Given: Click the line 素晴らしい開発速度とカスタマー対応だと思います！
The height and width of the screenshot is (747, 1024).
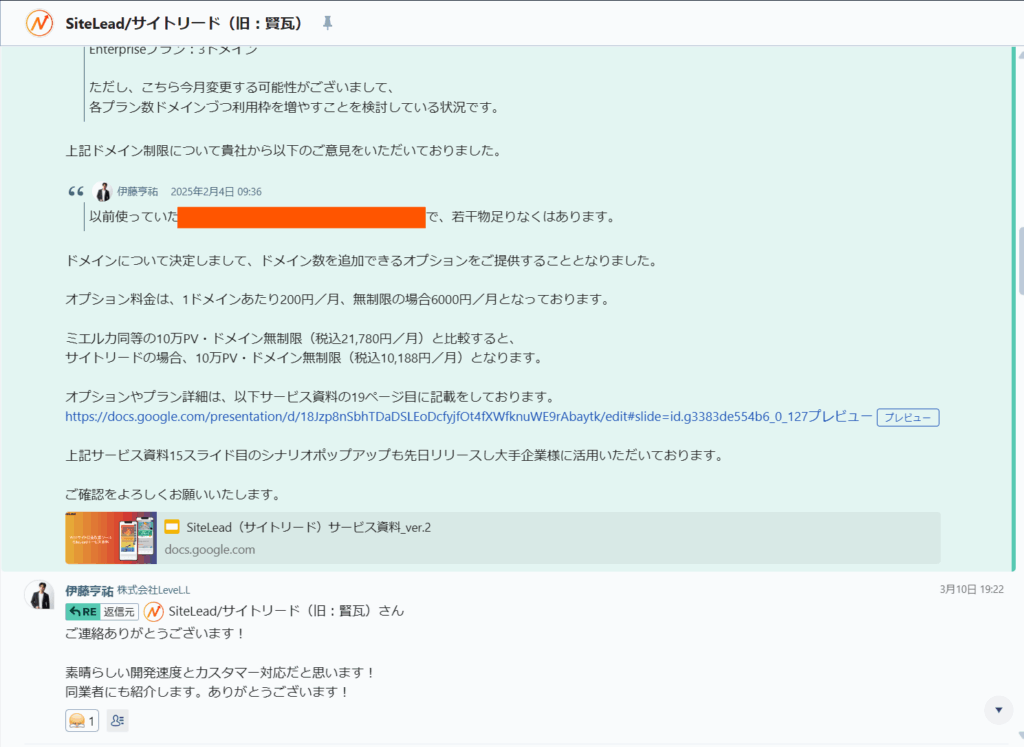Looking at the screenshot, I should coord(221,673).
